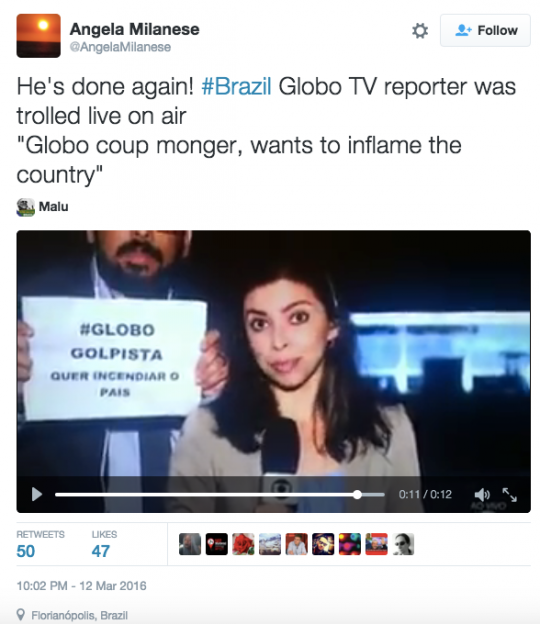
Task: Open the #Brazil hashtag
Action: click(236, 86)
